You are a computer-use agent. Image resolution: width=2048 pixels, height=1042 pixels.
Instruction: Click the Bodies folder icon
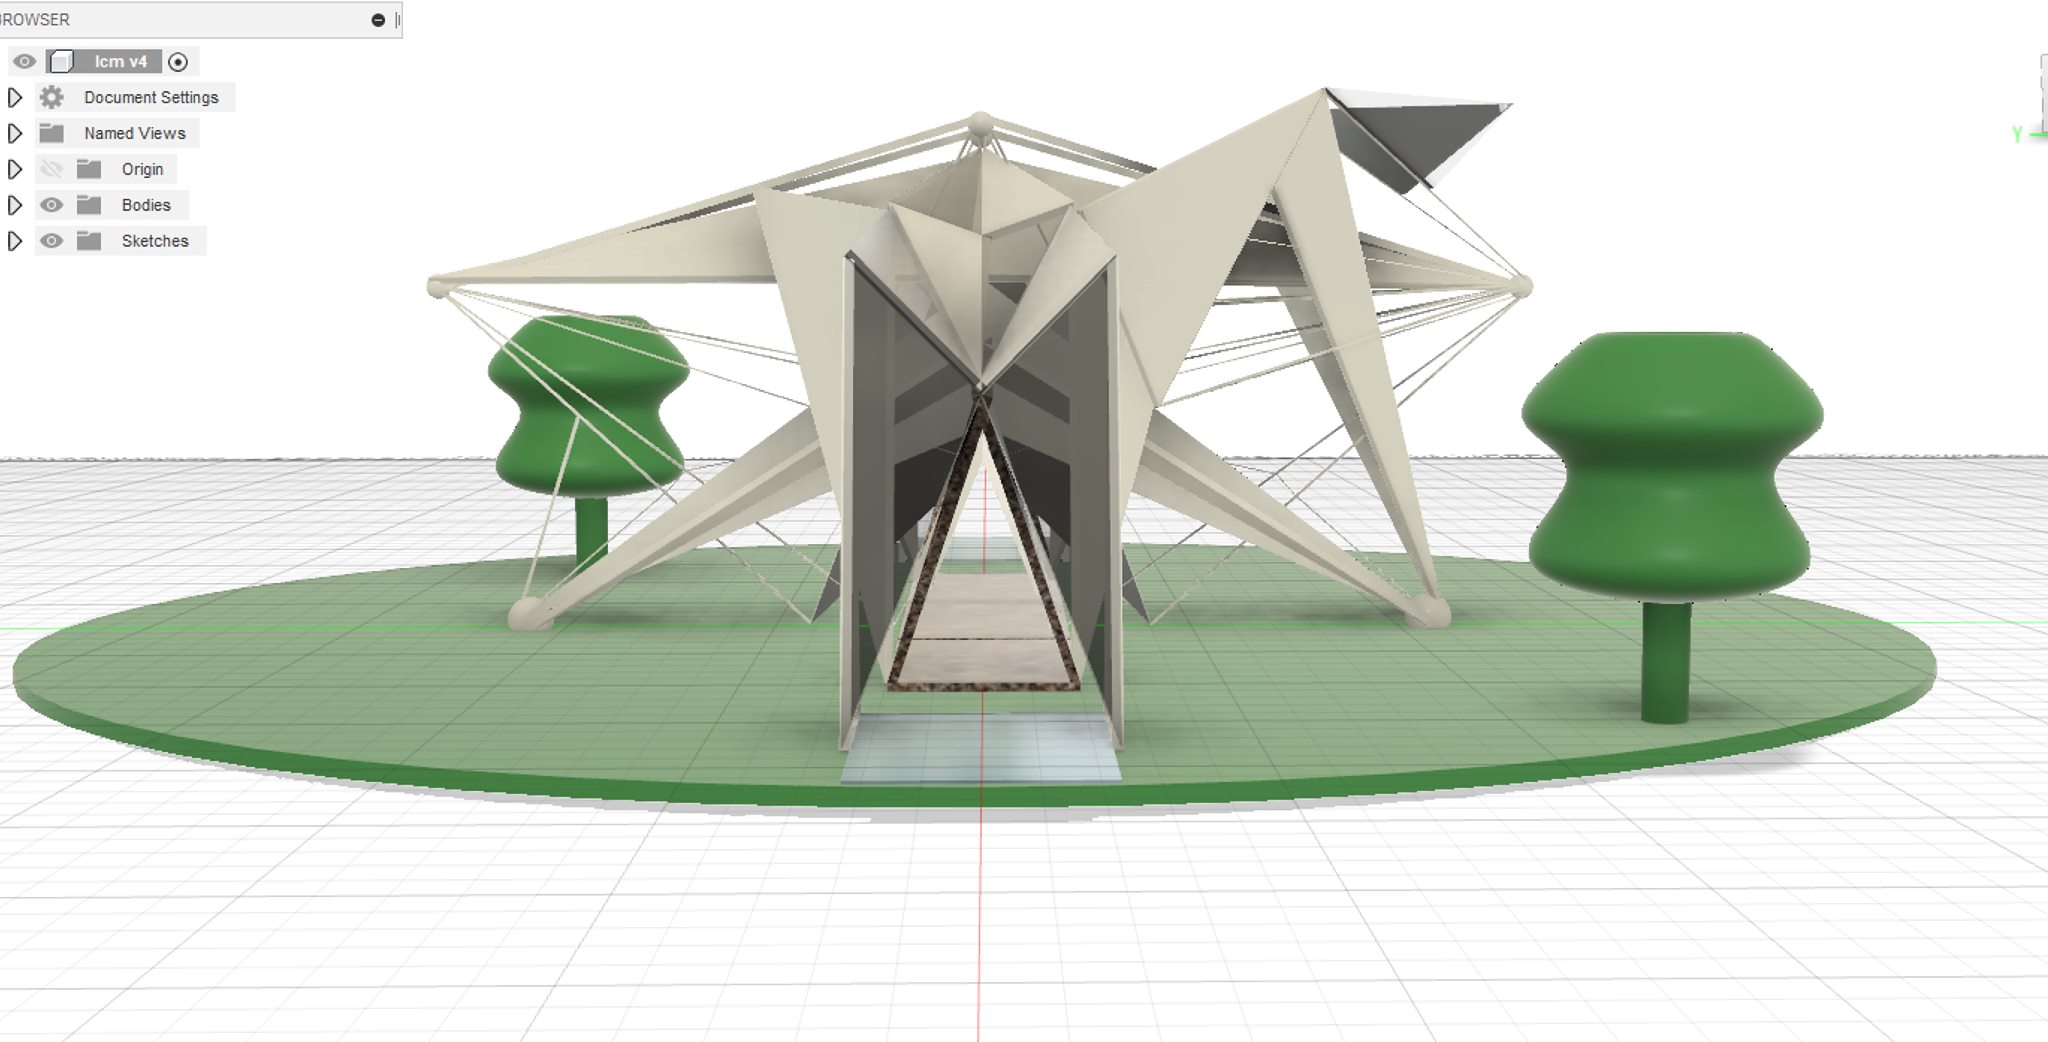click(89, 205)
